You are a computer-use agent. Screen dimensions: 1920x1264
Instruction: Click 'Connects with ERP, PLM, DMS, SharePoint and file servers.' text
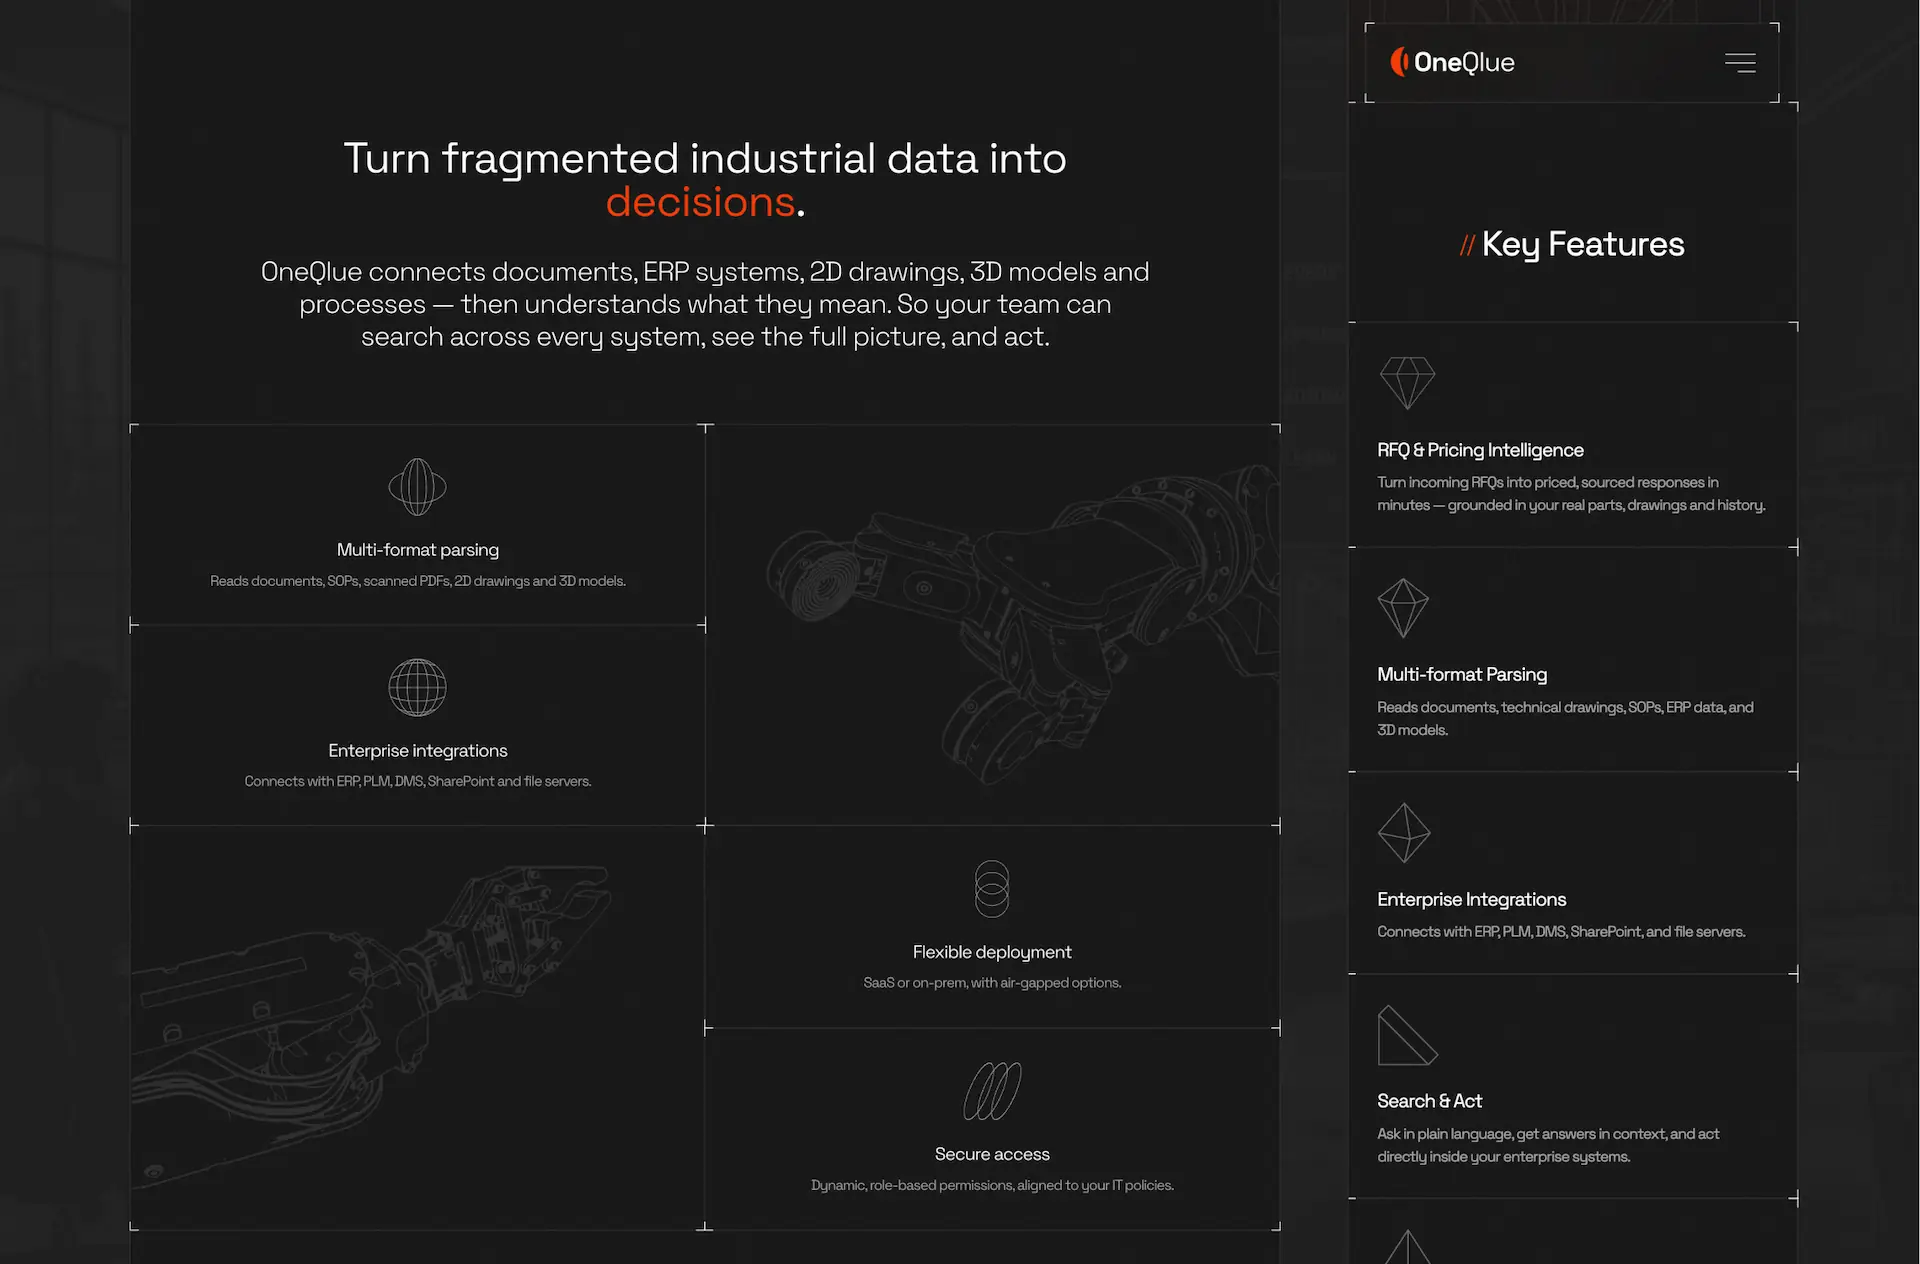coord(418,781)
